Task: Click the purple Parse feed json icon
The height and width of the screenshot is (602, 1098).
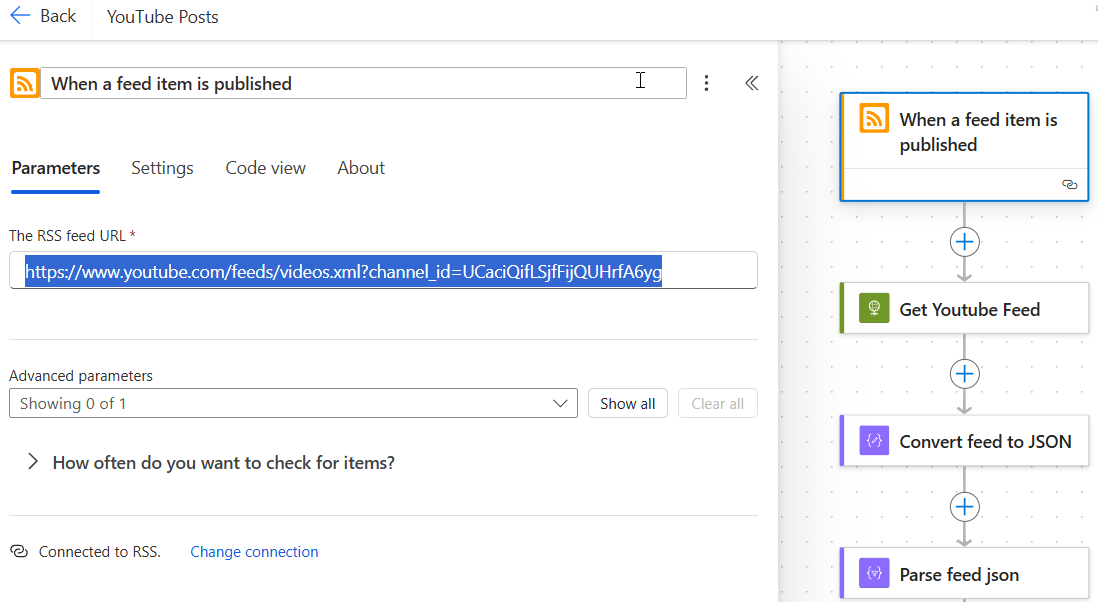Action: pyautogui.click(x=874, y=573)
